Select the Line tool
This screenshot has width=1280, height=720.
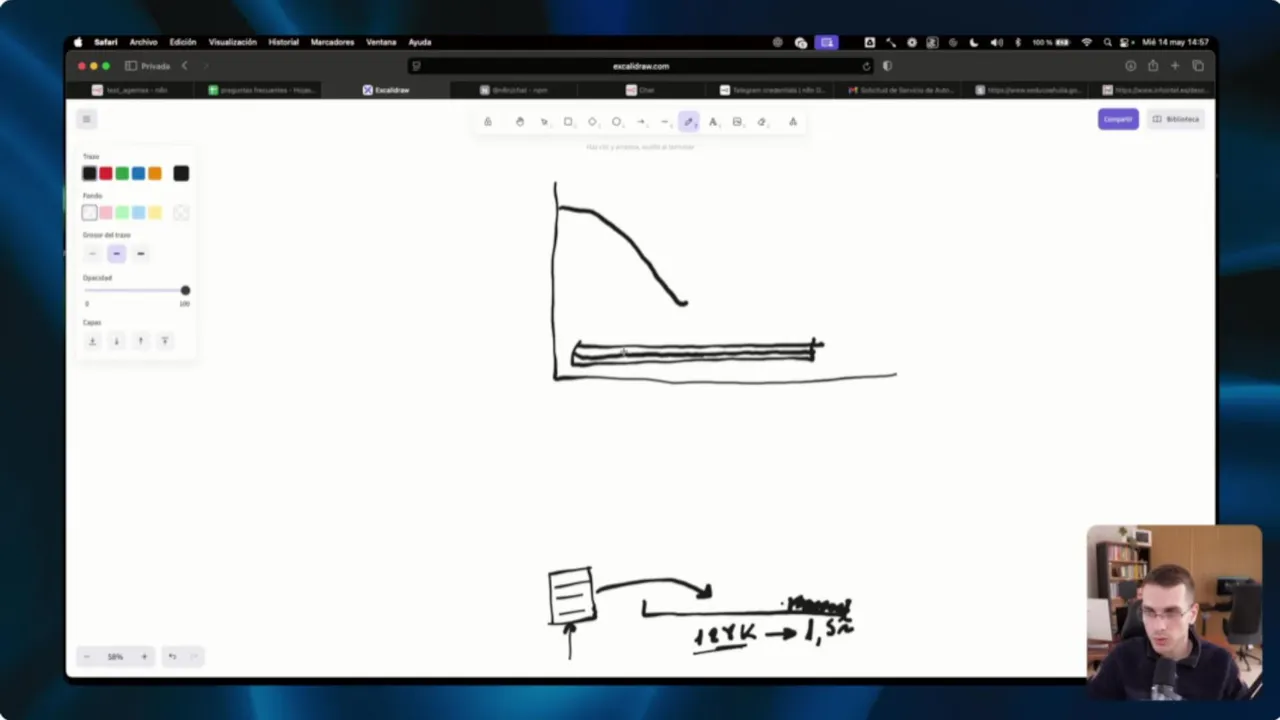[x=665, y=122]
